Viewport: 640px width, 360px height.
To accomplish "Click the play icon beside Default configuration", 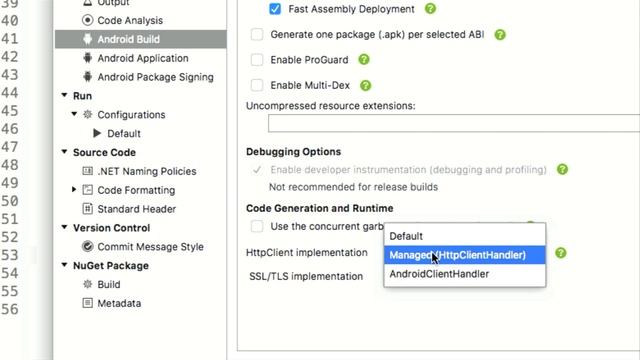I will [97, 133].
